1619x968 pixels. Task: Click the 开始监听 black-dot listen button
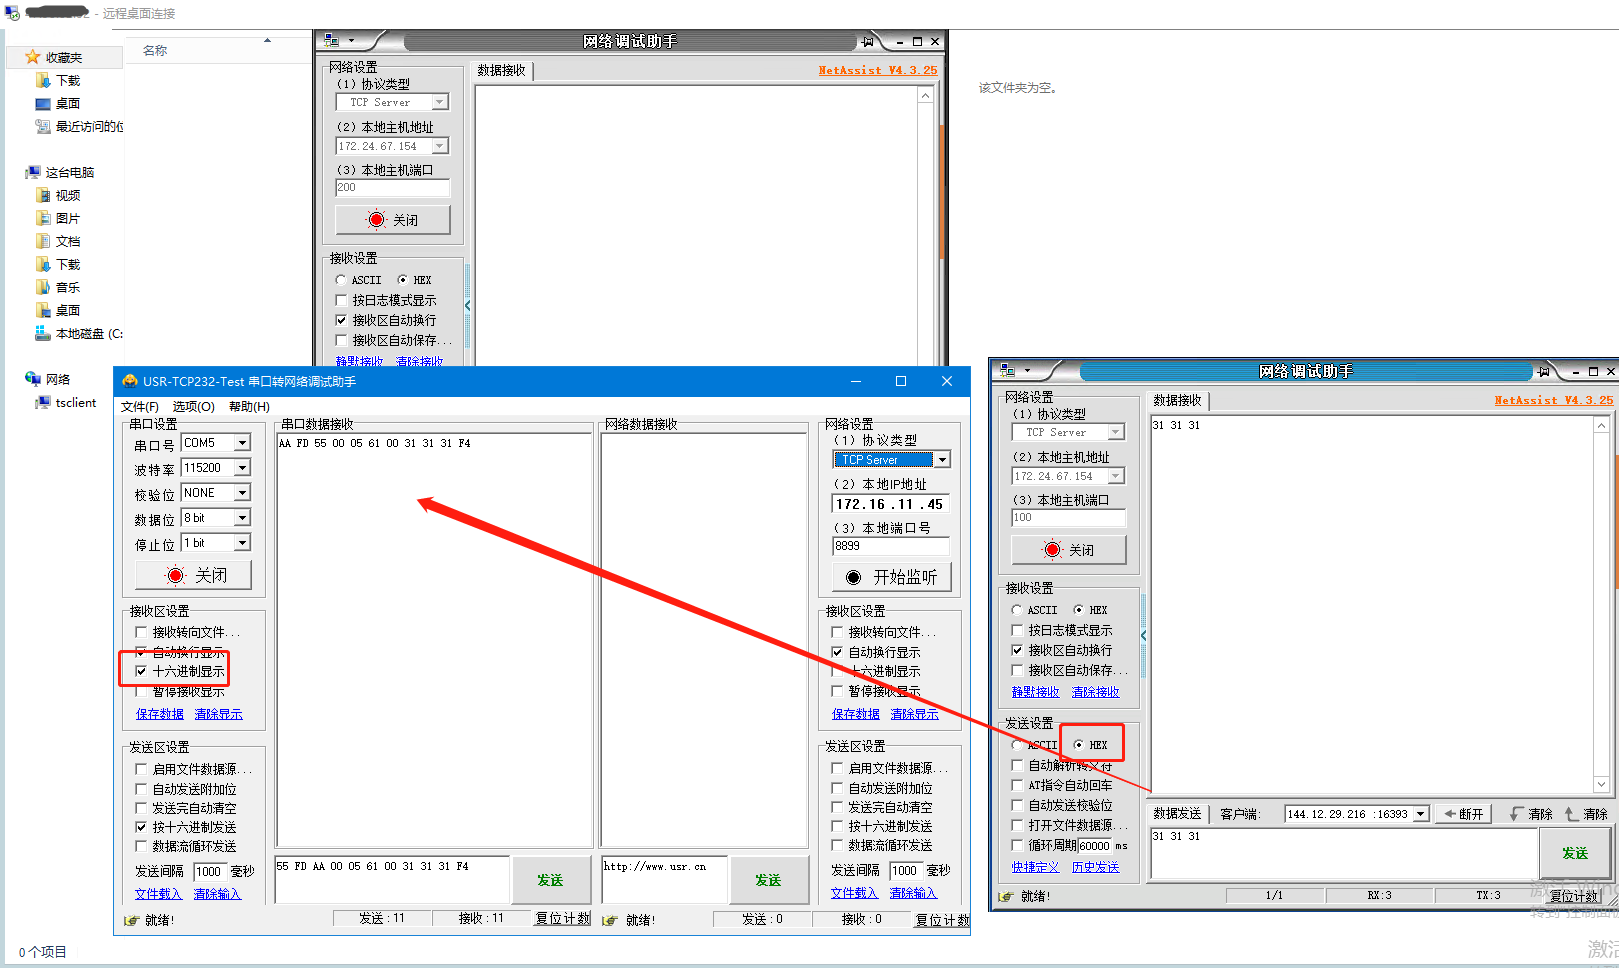coord(891,577)
